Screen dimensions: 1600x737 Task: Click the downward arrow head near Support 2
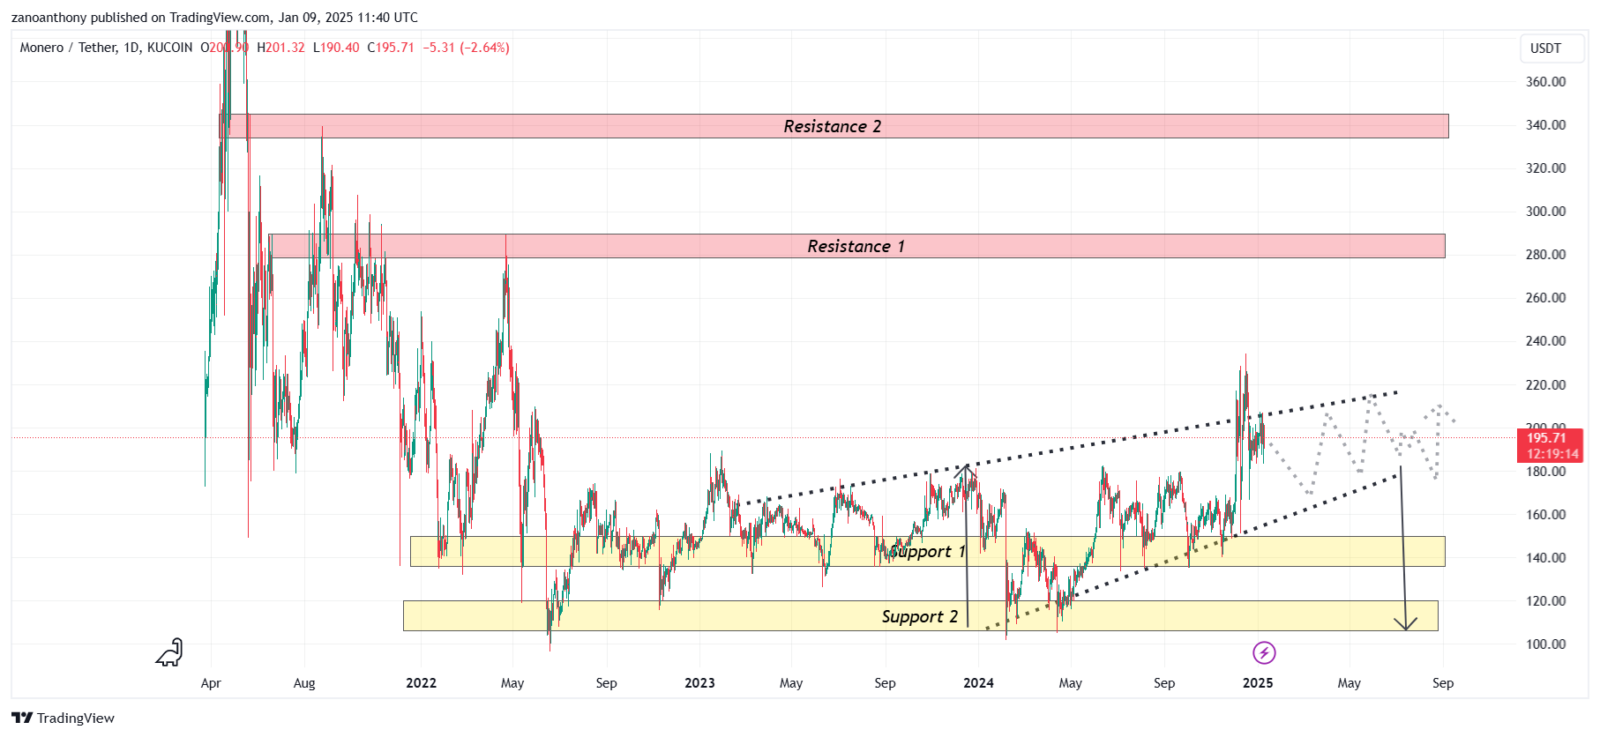point(1406,623)
